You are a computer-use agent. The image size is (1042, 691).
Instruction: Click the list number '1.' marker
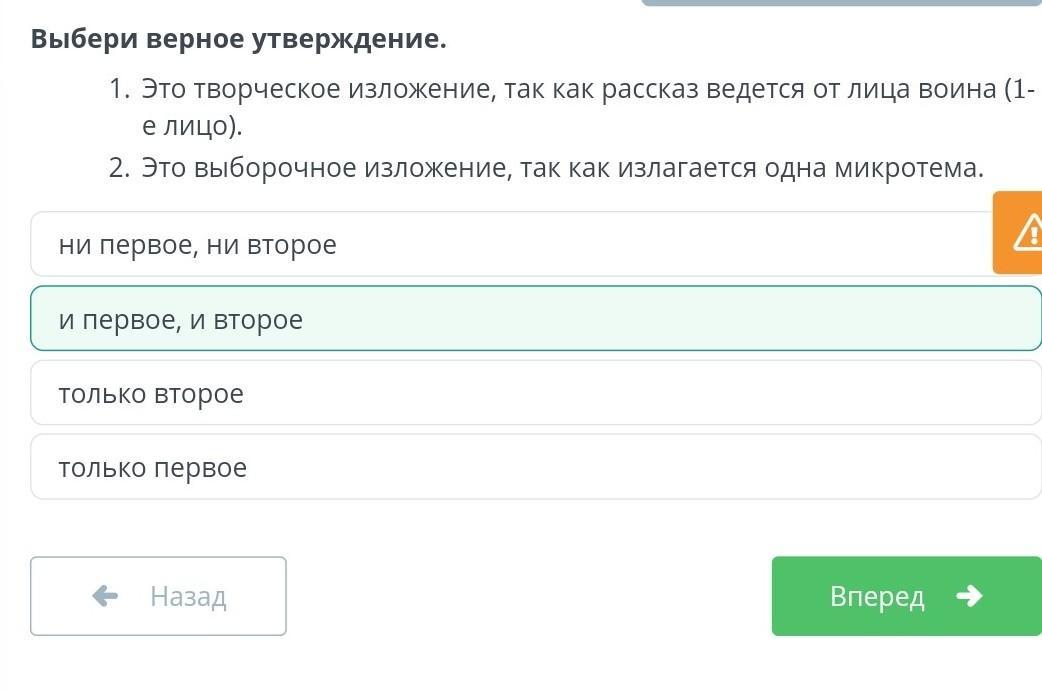pyautogui.click(x=119, y=89)
